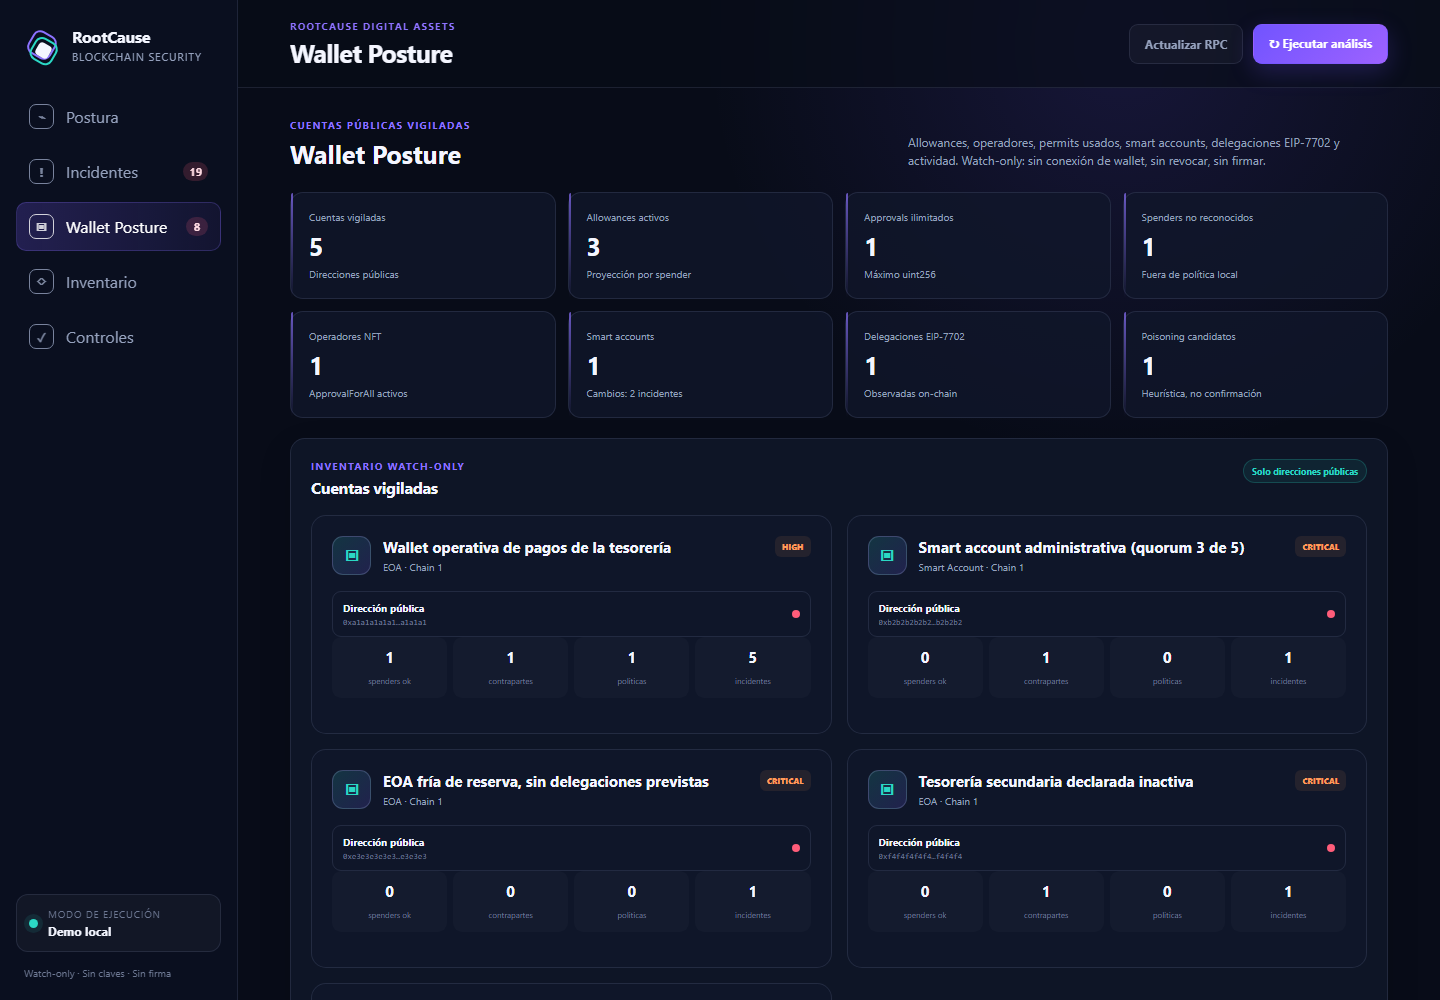Click the address 0xf4f4f4f4f4…f4f4f4
1440x1000 pixels.
coord(920,856)
